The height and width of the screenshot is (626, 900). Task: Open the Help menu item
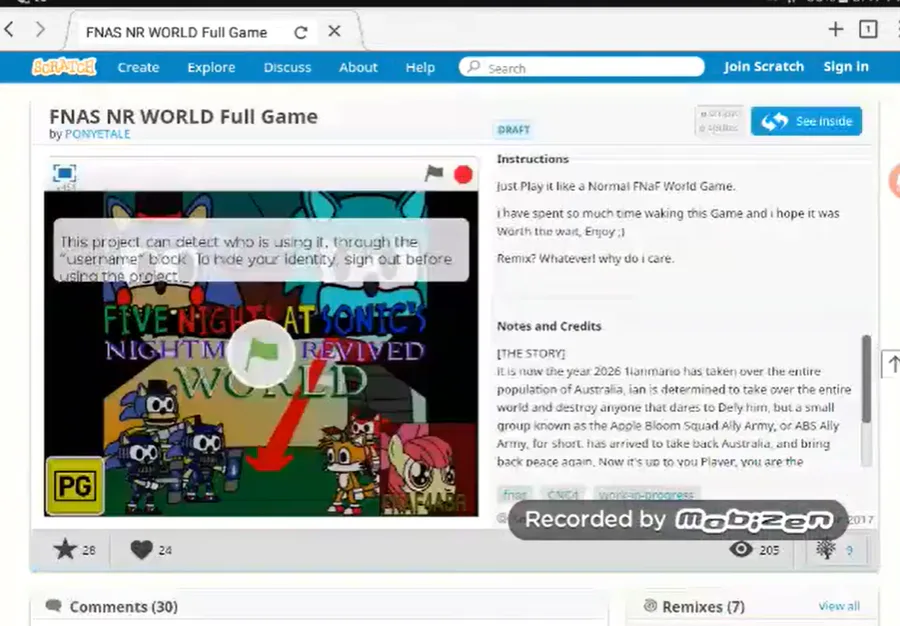(x=420, y=68)
